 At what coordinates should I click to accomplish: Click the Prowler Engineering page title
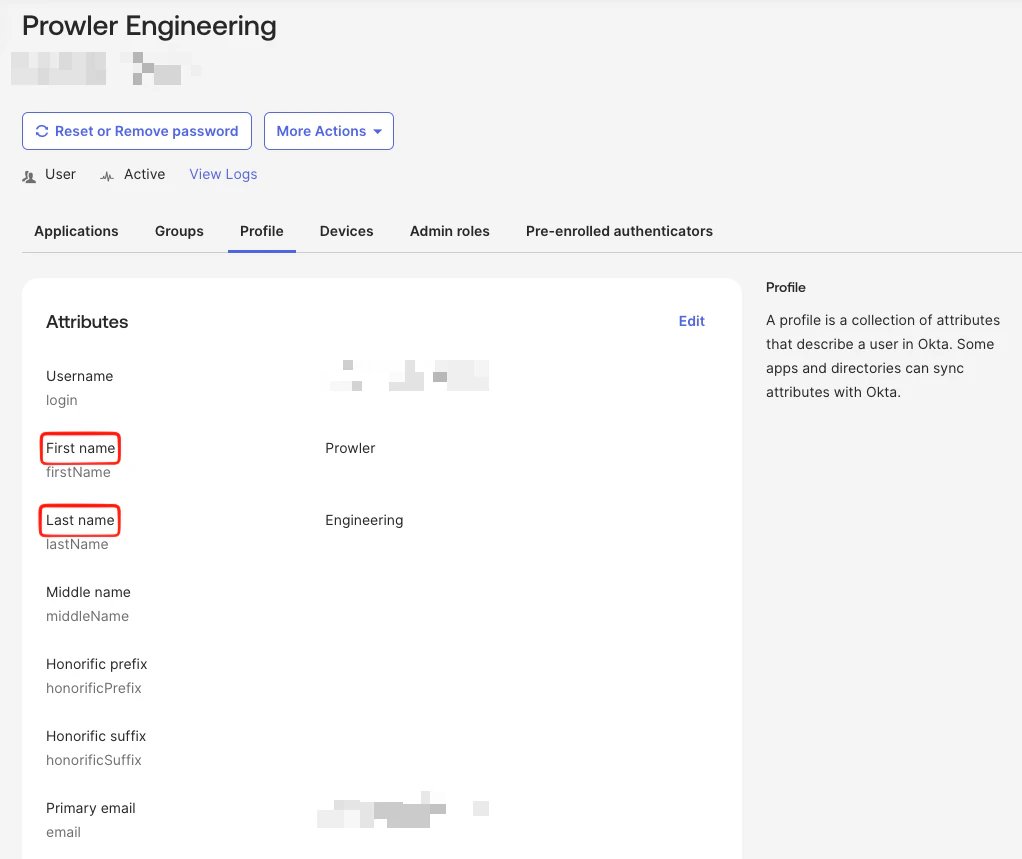coord(148,26)
